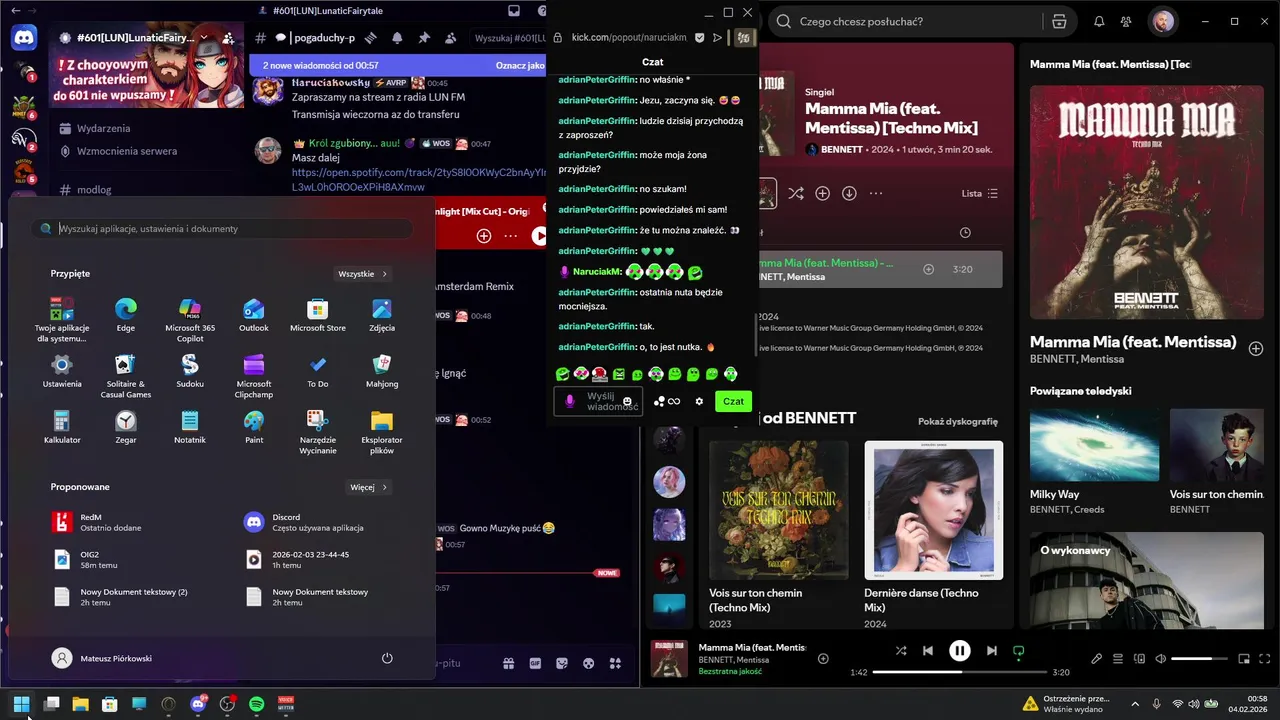The height and width of the screenshot is (720, 1280).
Task: Open Eksplorator plików from Start
Action: click(382, 431)
